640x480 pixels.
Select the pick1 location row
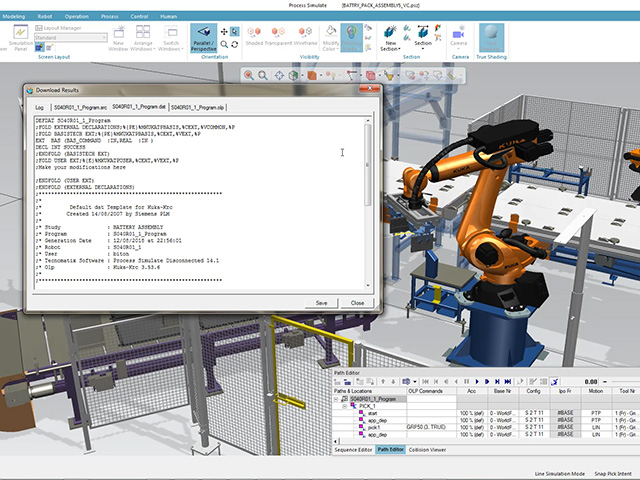pyautogui.click(x=373, y=427)
